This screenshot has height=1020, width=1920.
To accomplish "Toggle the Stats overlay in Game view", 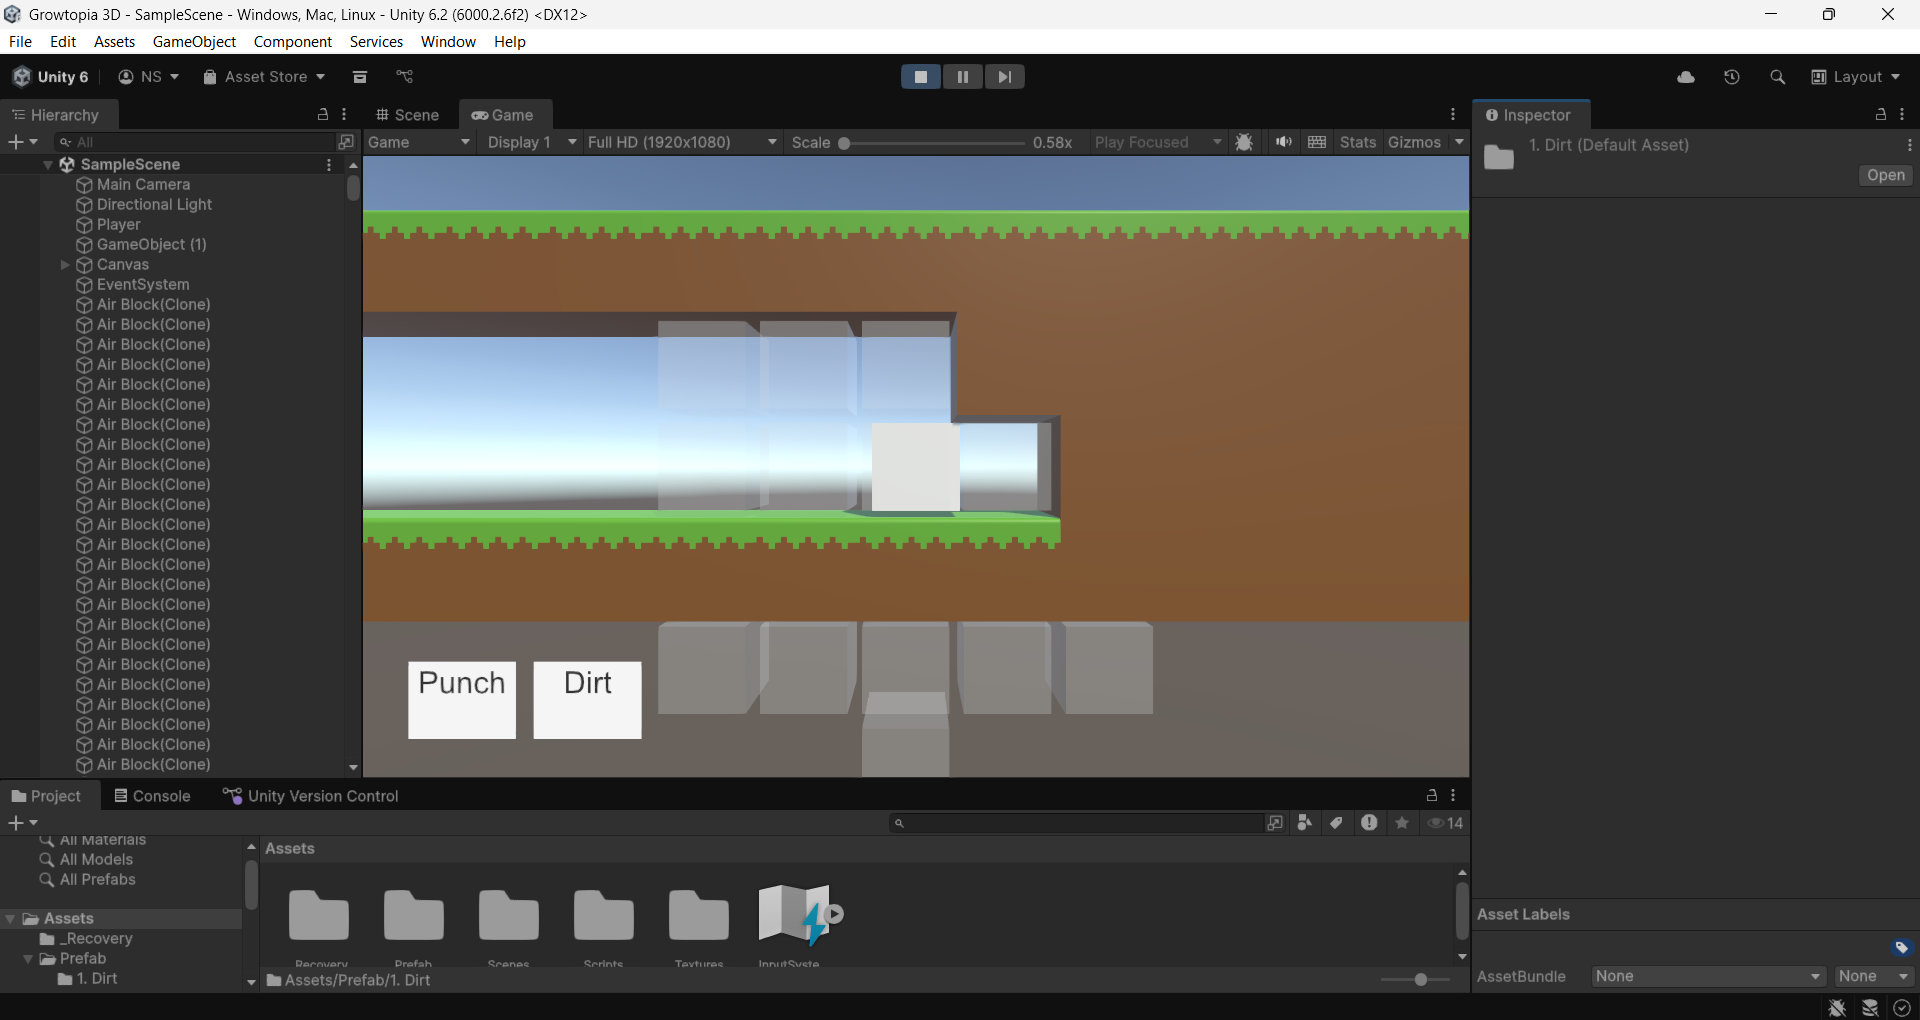I will click(x=1357, y=142).
